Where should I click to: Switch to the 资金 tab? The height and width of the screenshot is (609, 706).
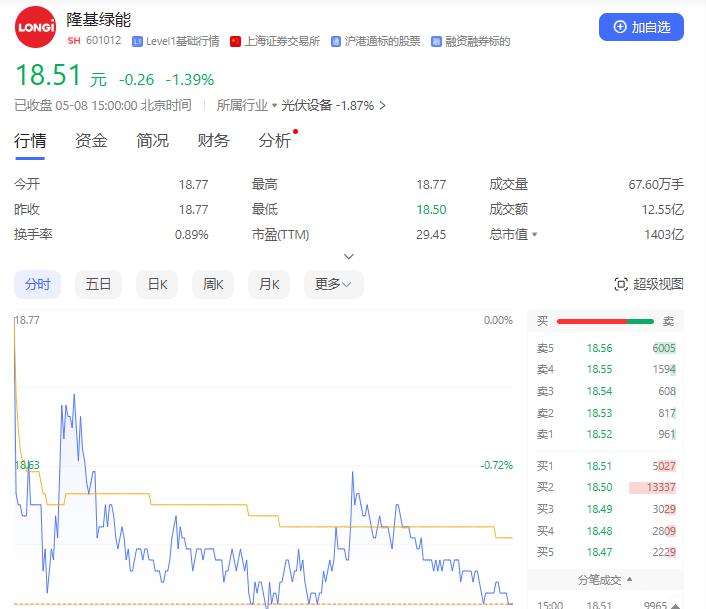pyautogui.click(x=91, y=140)
